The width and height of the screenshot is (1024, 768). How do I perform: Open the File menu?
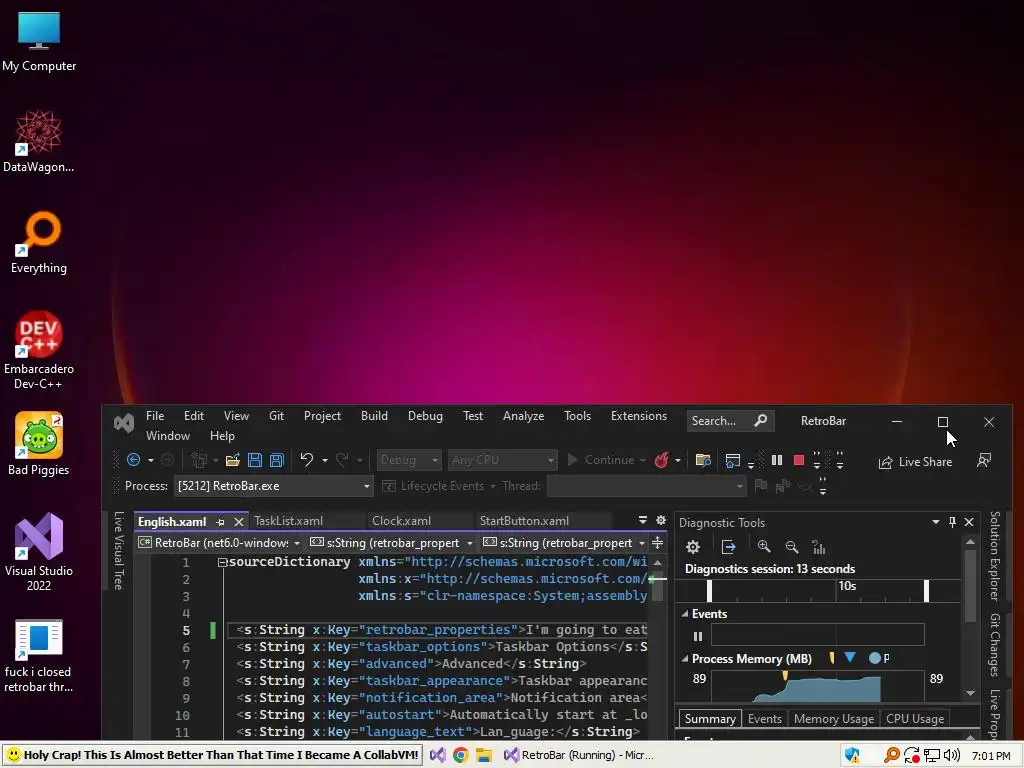[x=155, y=416]
